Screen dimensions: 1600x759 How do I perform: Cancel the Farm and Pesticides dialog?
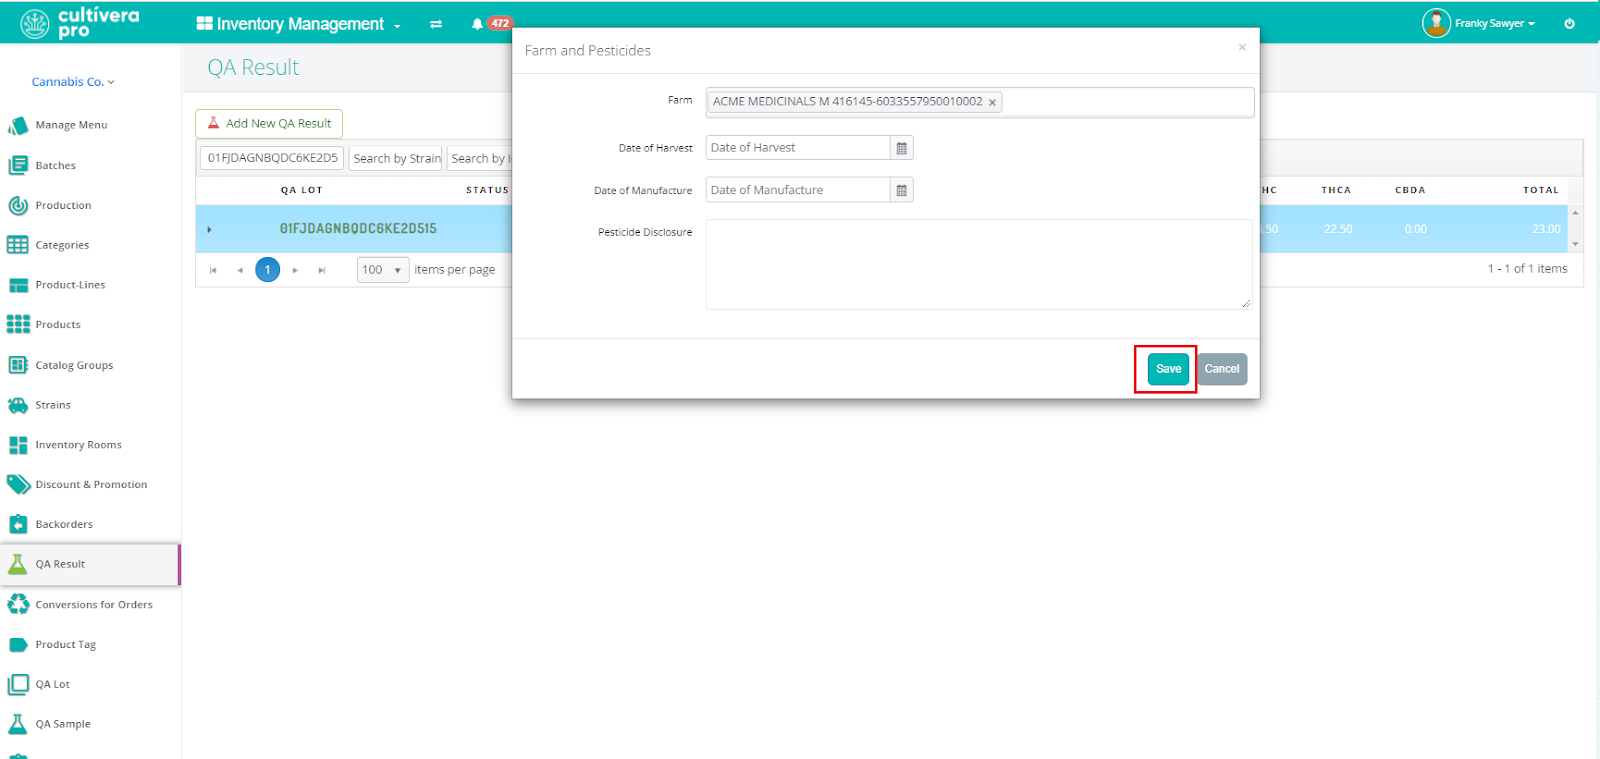(1222, 369)
